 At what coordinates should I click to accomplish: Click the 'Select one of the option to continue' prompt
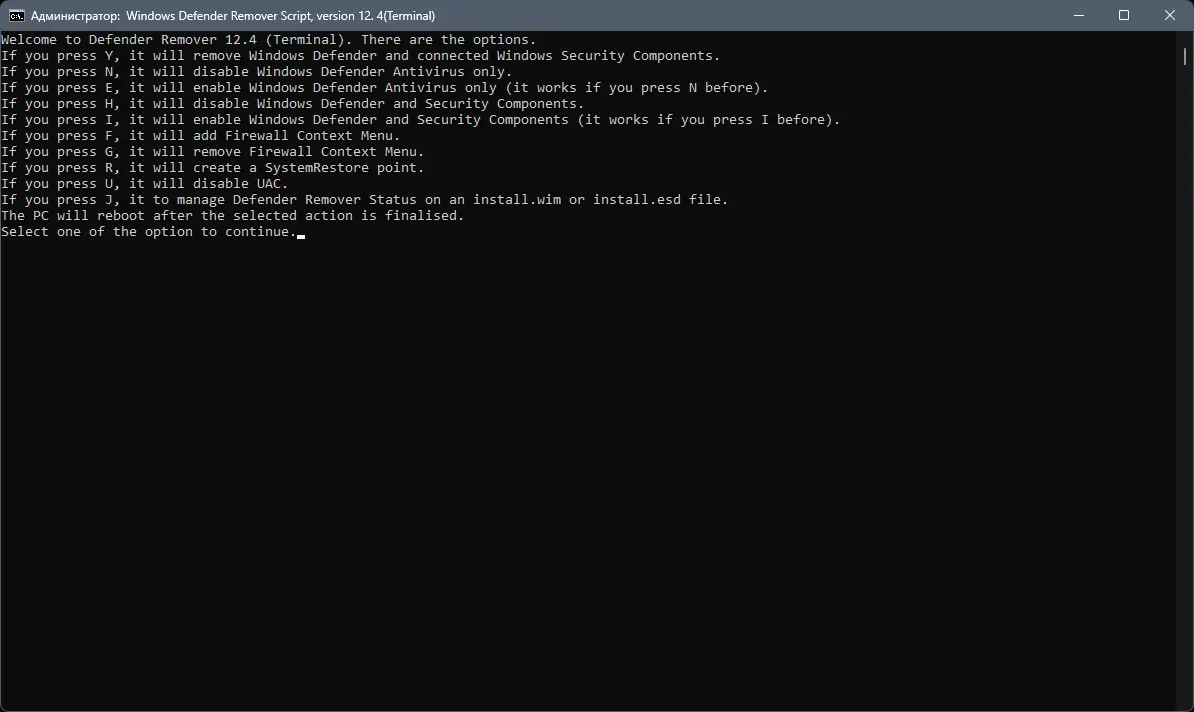(x=149, y=231)
